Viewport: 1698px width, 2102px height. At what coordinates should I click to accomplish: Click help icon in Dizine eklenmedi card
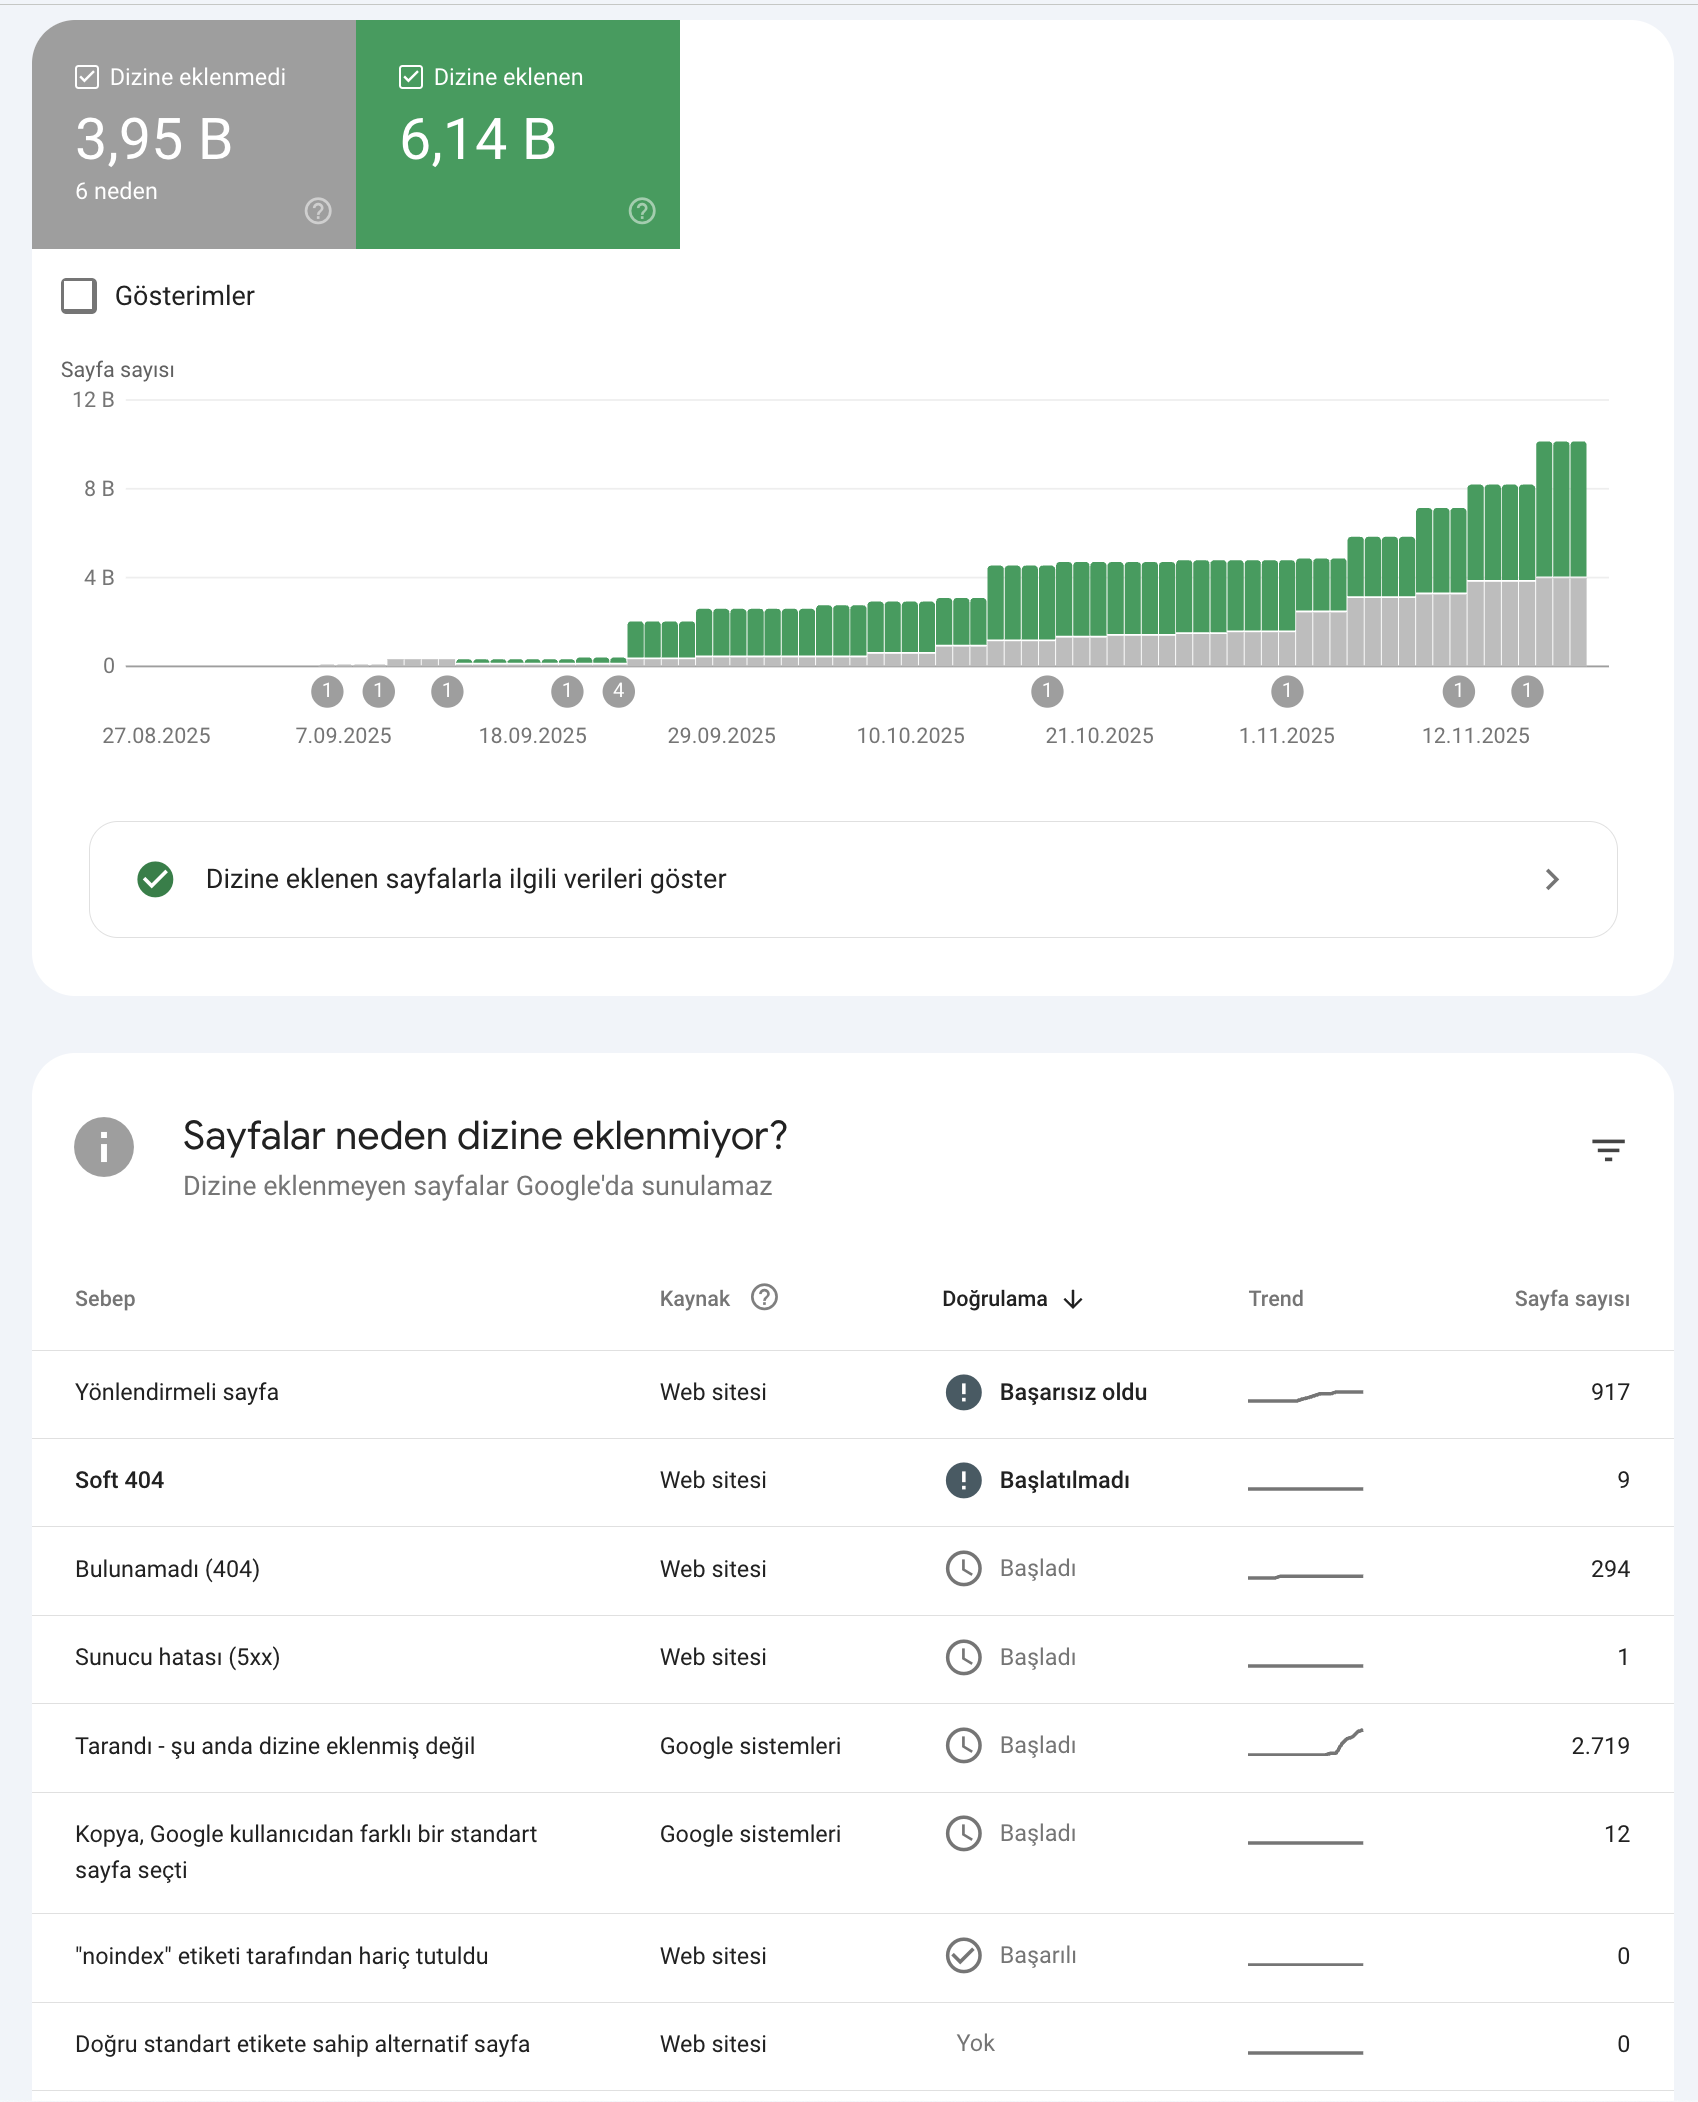point(318,211)
